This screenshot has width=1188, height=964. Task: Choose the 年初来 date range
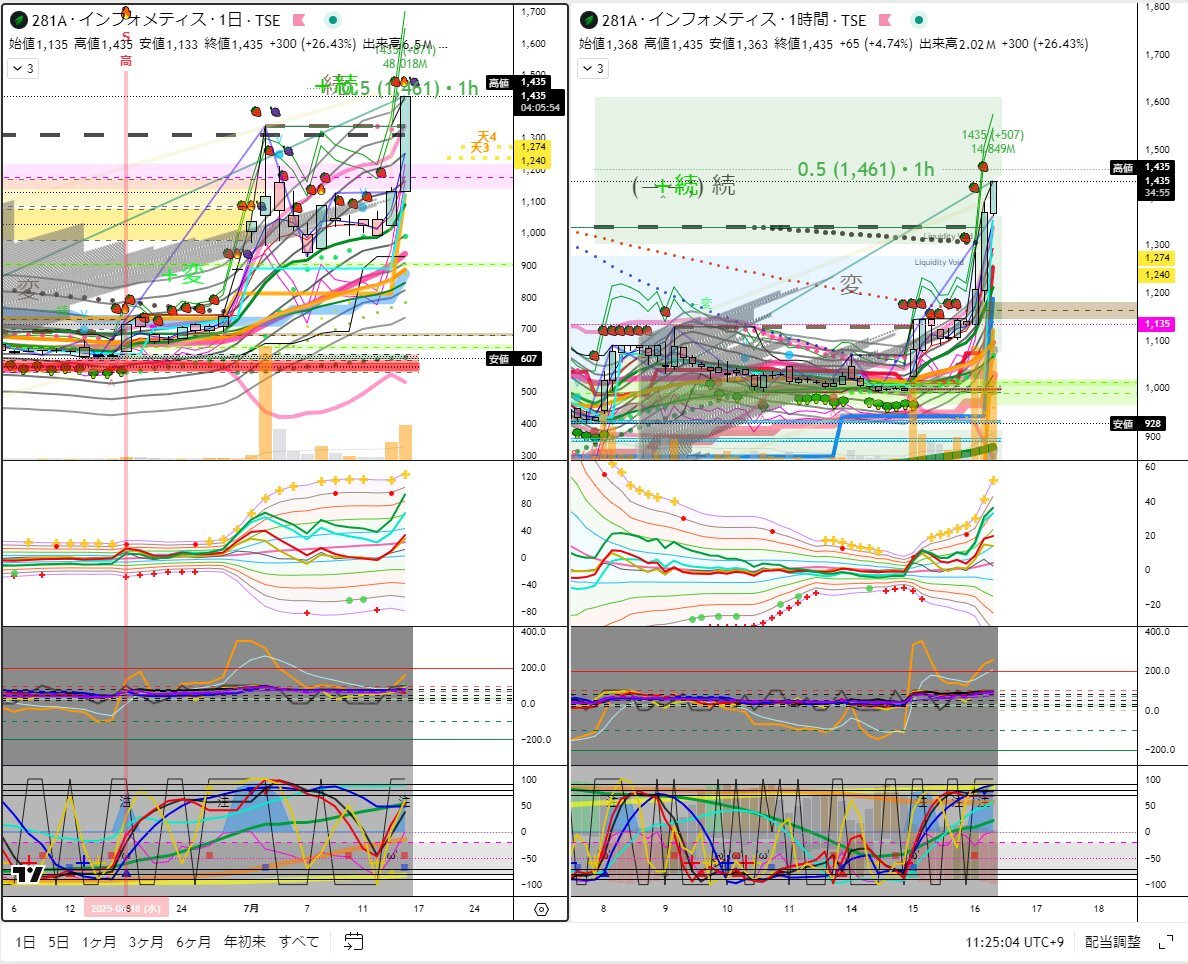245,942
